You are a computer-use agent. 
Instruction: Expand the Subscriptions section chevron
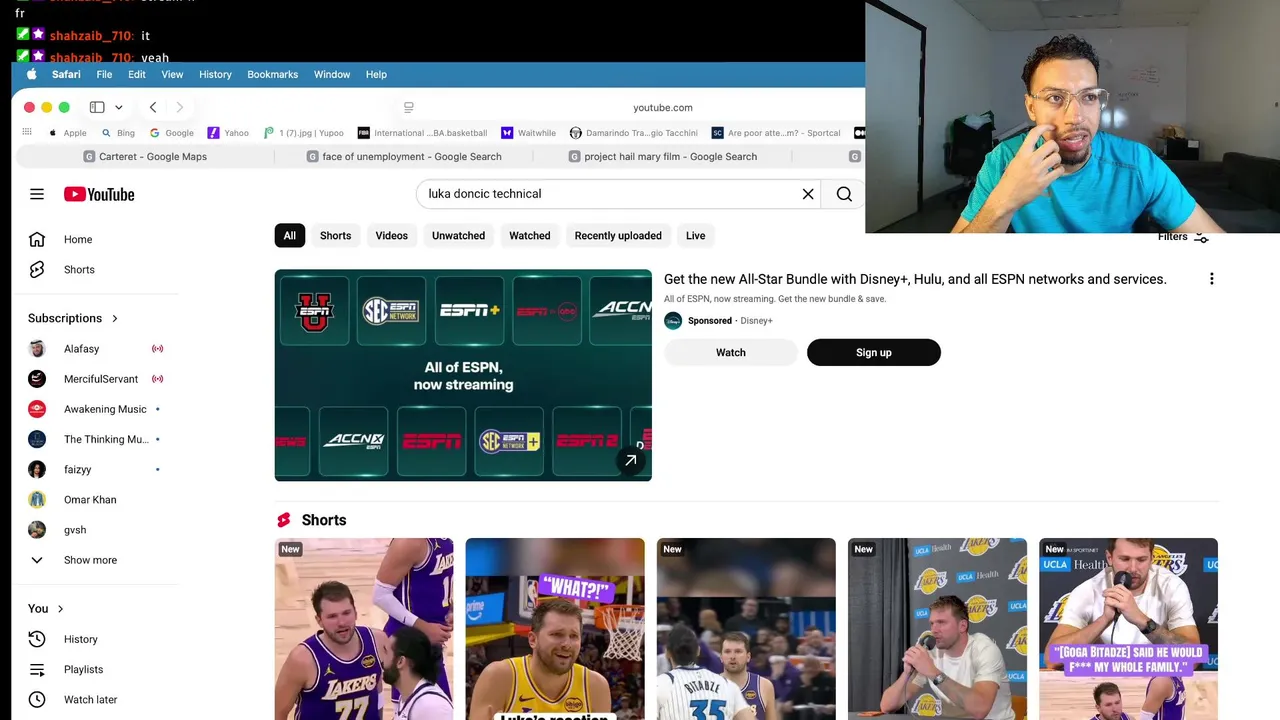[x=115, y=318]
